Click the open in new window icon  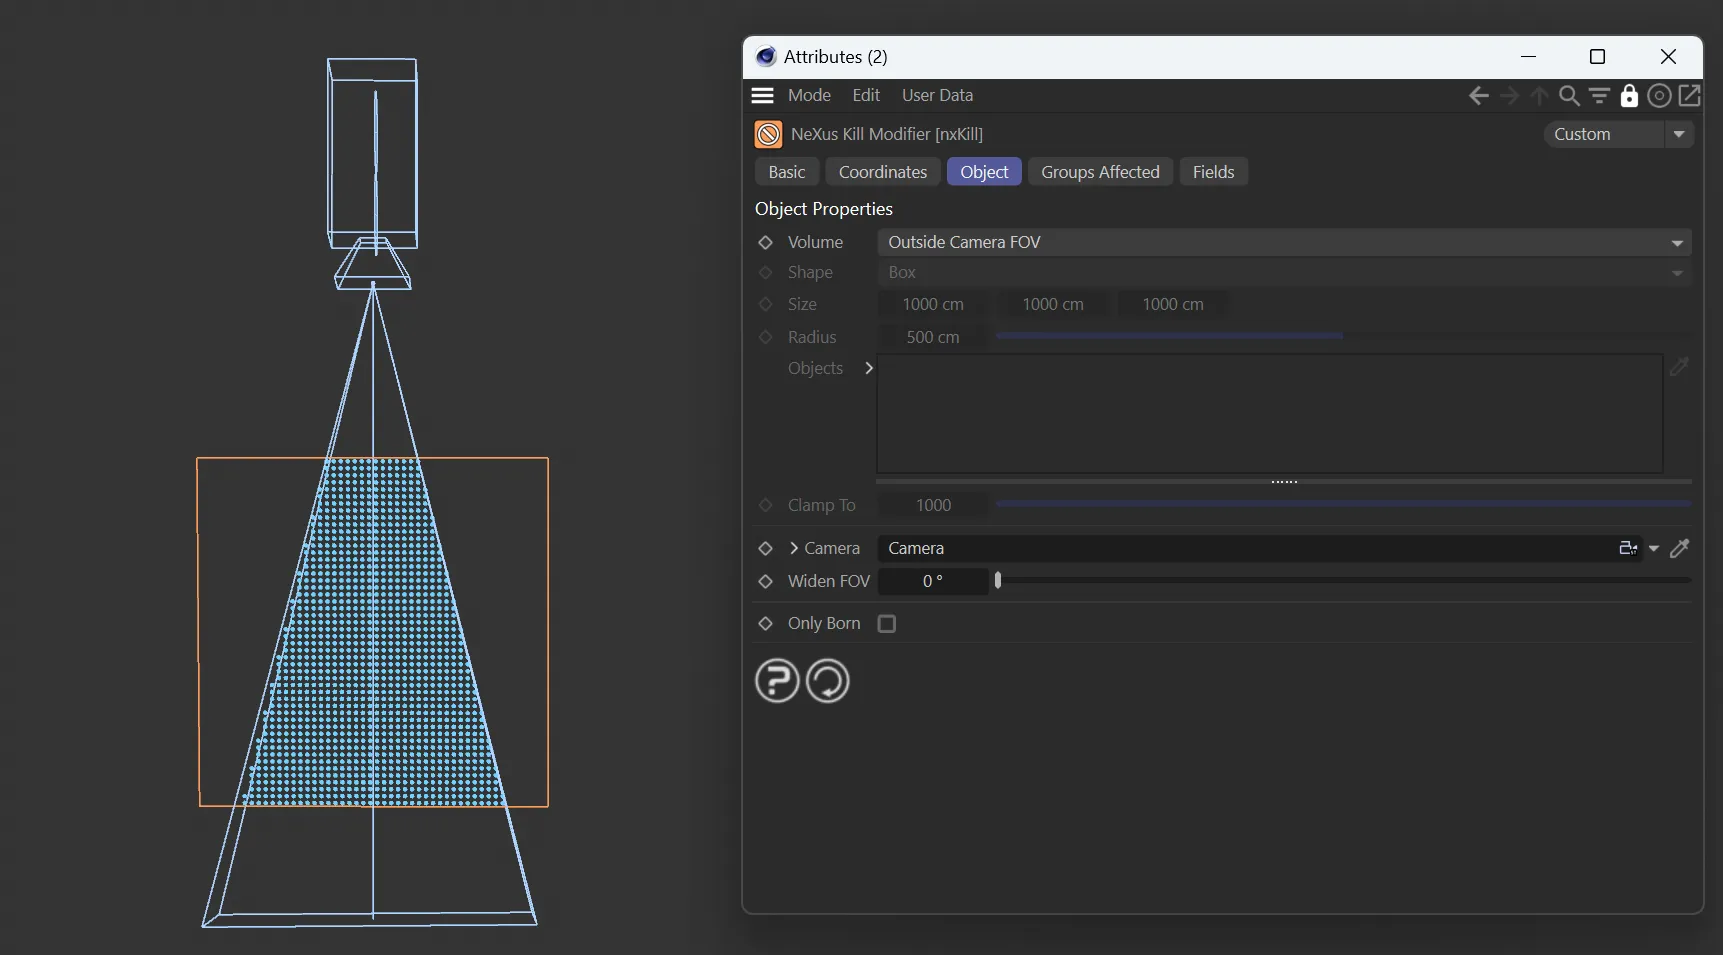pyautogui.click(x=1689, y=96)
